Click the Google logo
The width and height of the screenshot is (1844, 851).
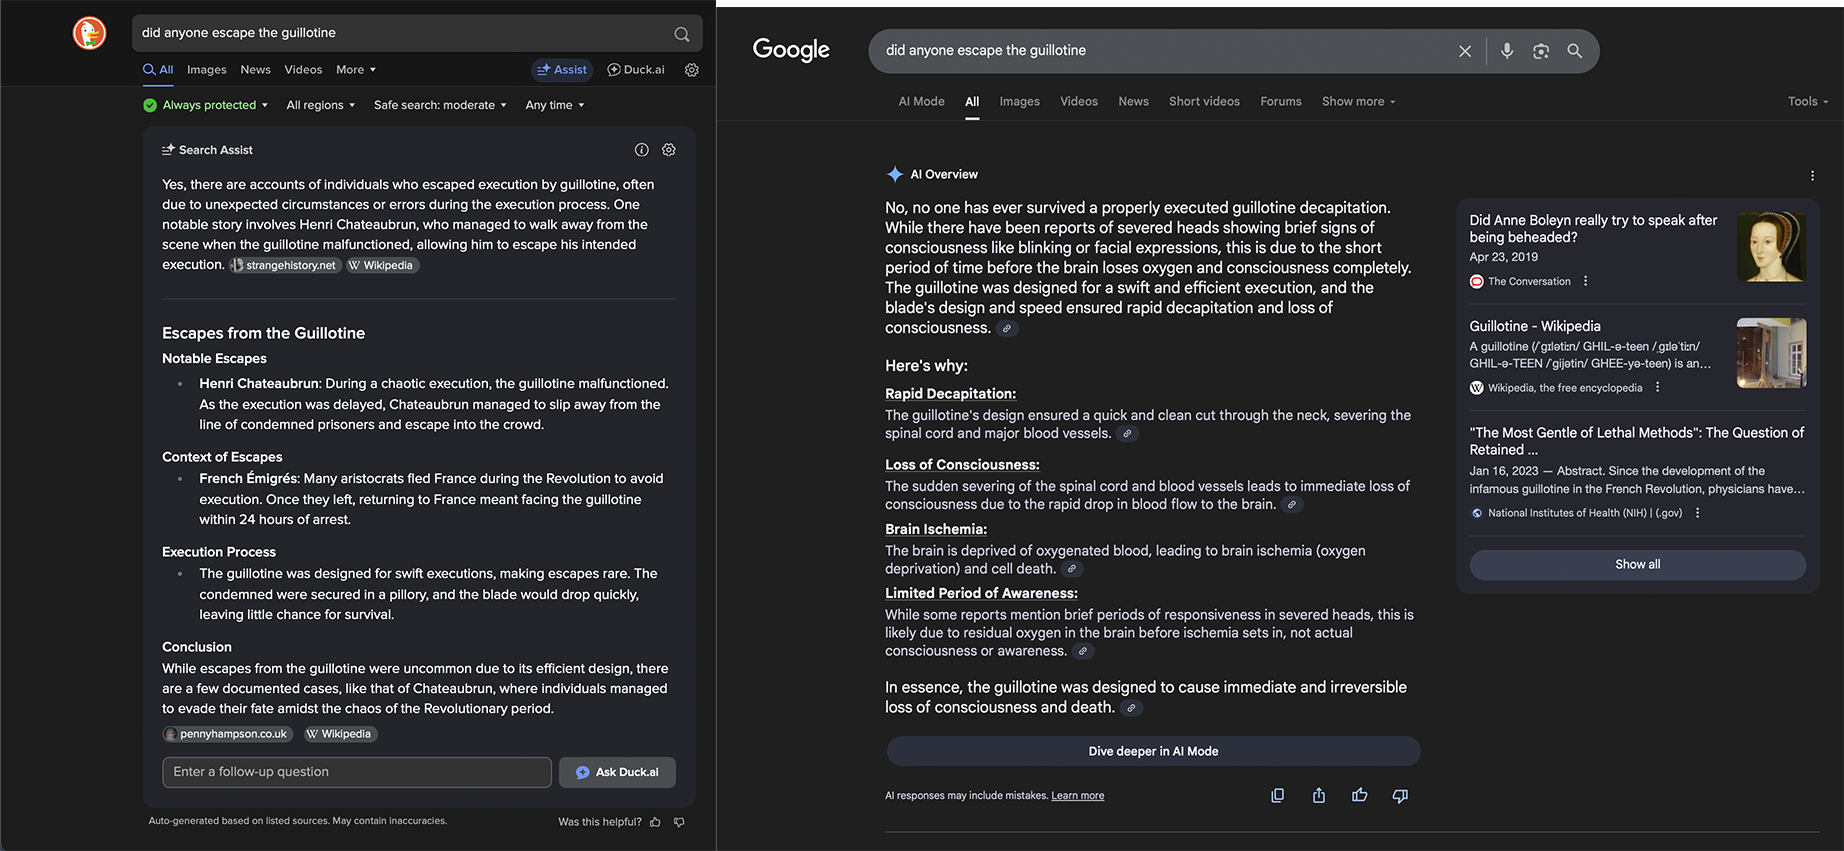point(791,50)
